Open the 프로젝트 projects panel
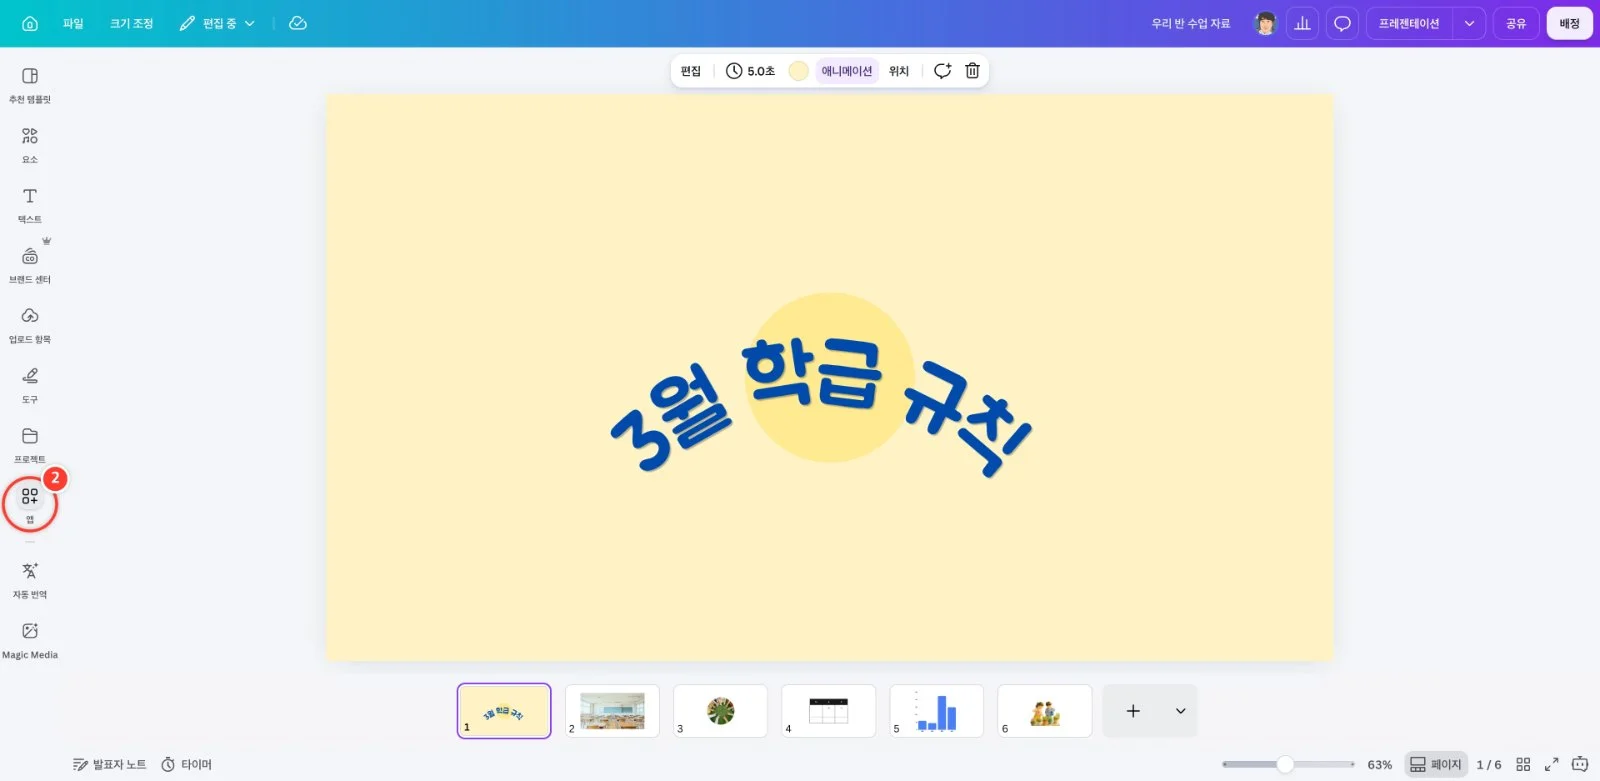This screenshot has height=781, width=1600. [30, 445]
